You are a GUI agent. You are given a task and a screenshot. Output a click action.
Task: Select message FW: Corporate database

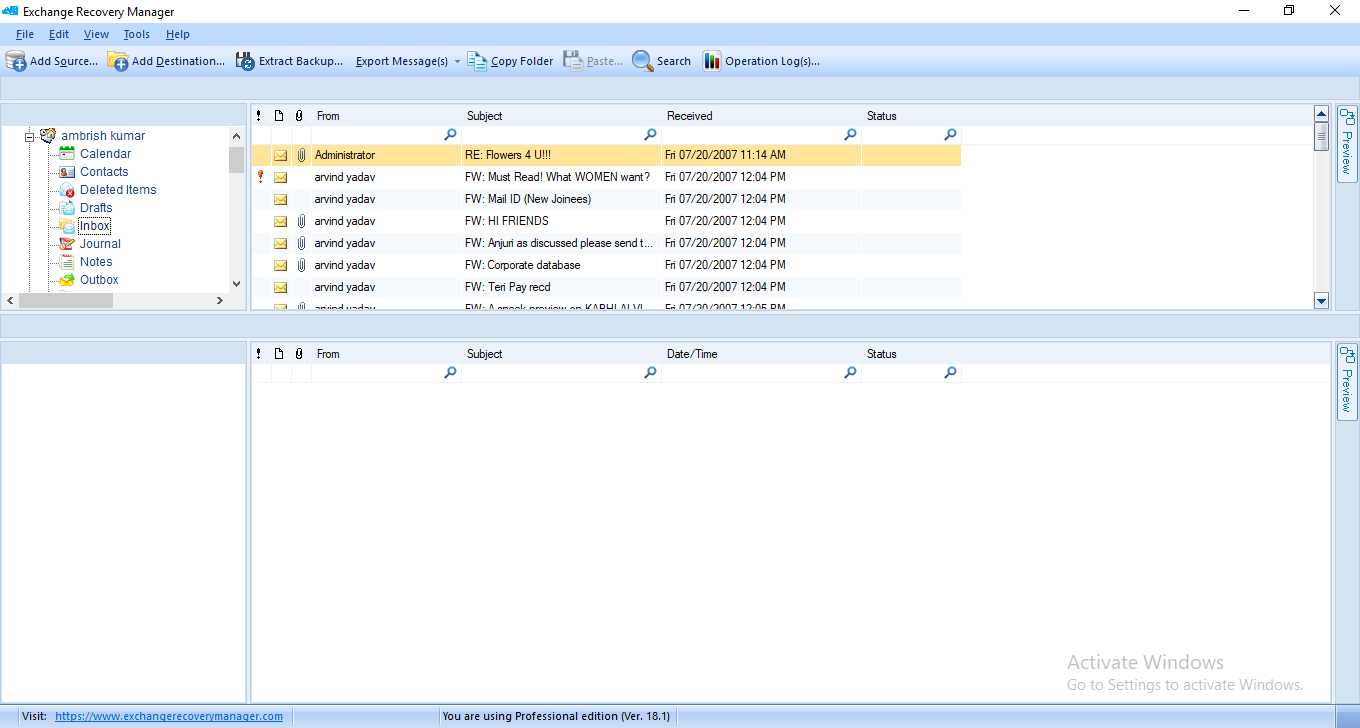click(606, 265)
